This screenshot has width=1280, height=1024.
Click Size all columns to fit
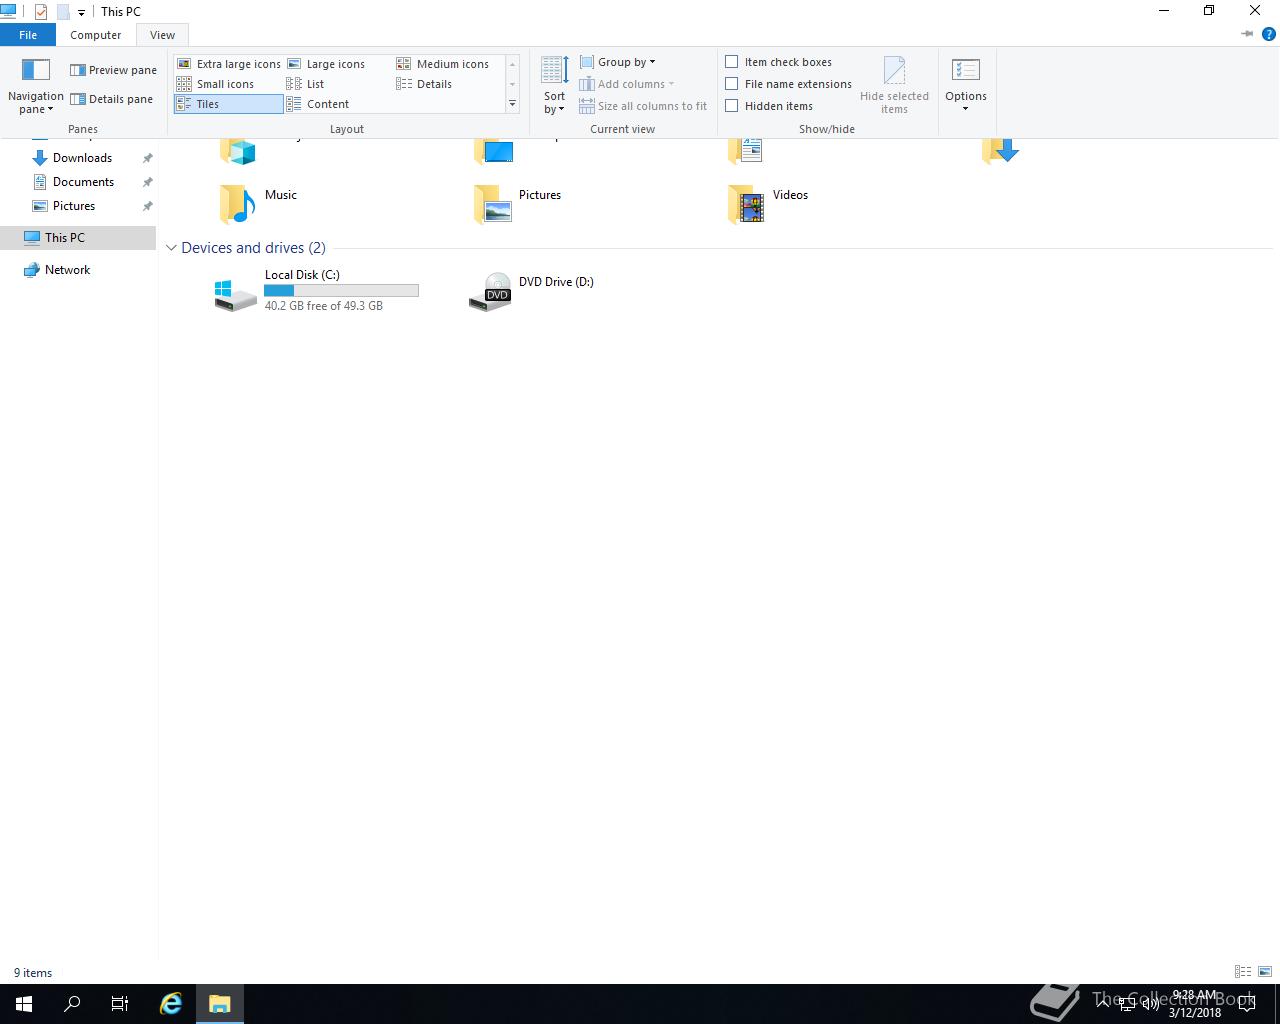pyautogui.click(x=643, y=106)
